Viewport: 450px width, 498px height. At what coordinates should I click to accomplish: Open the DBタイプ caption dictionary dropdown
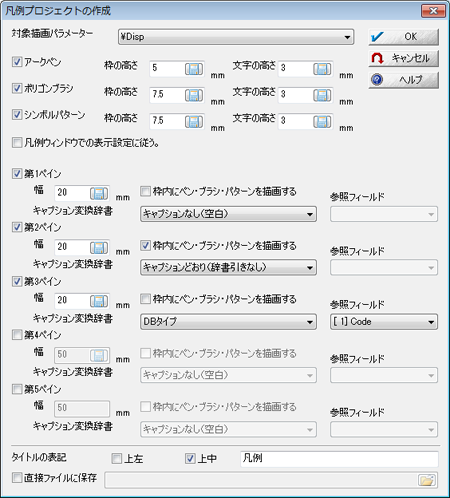[x=228, y=322]
